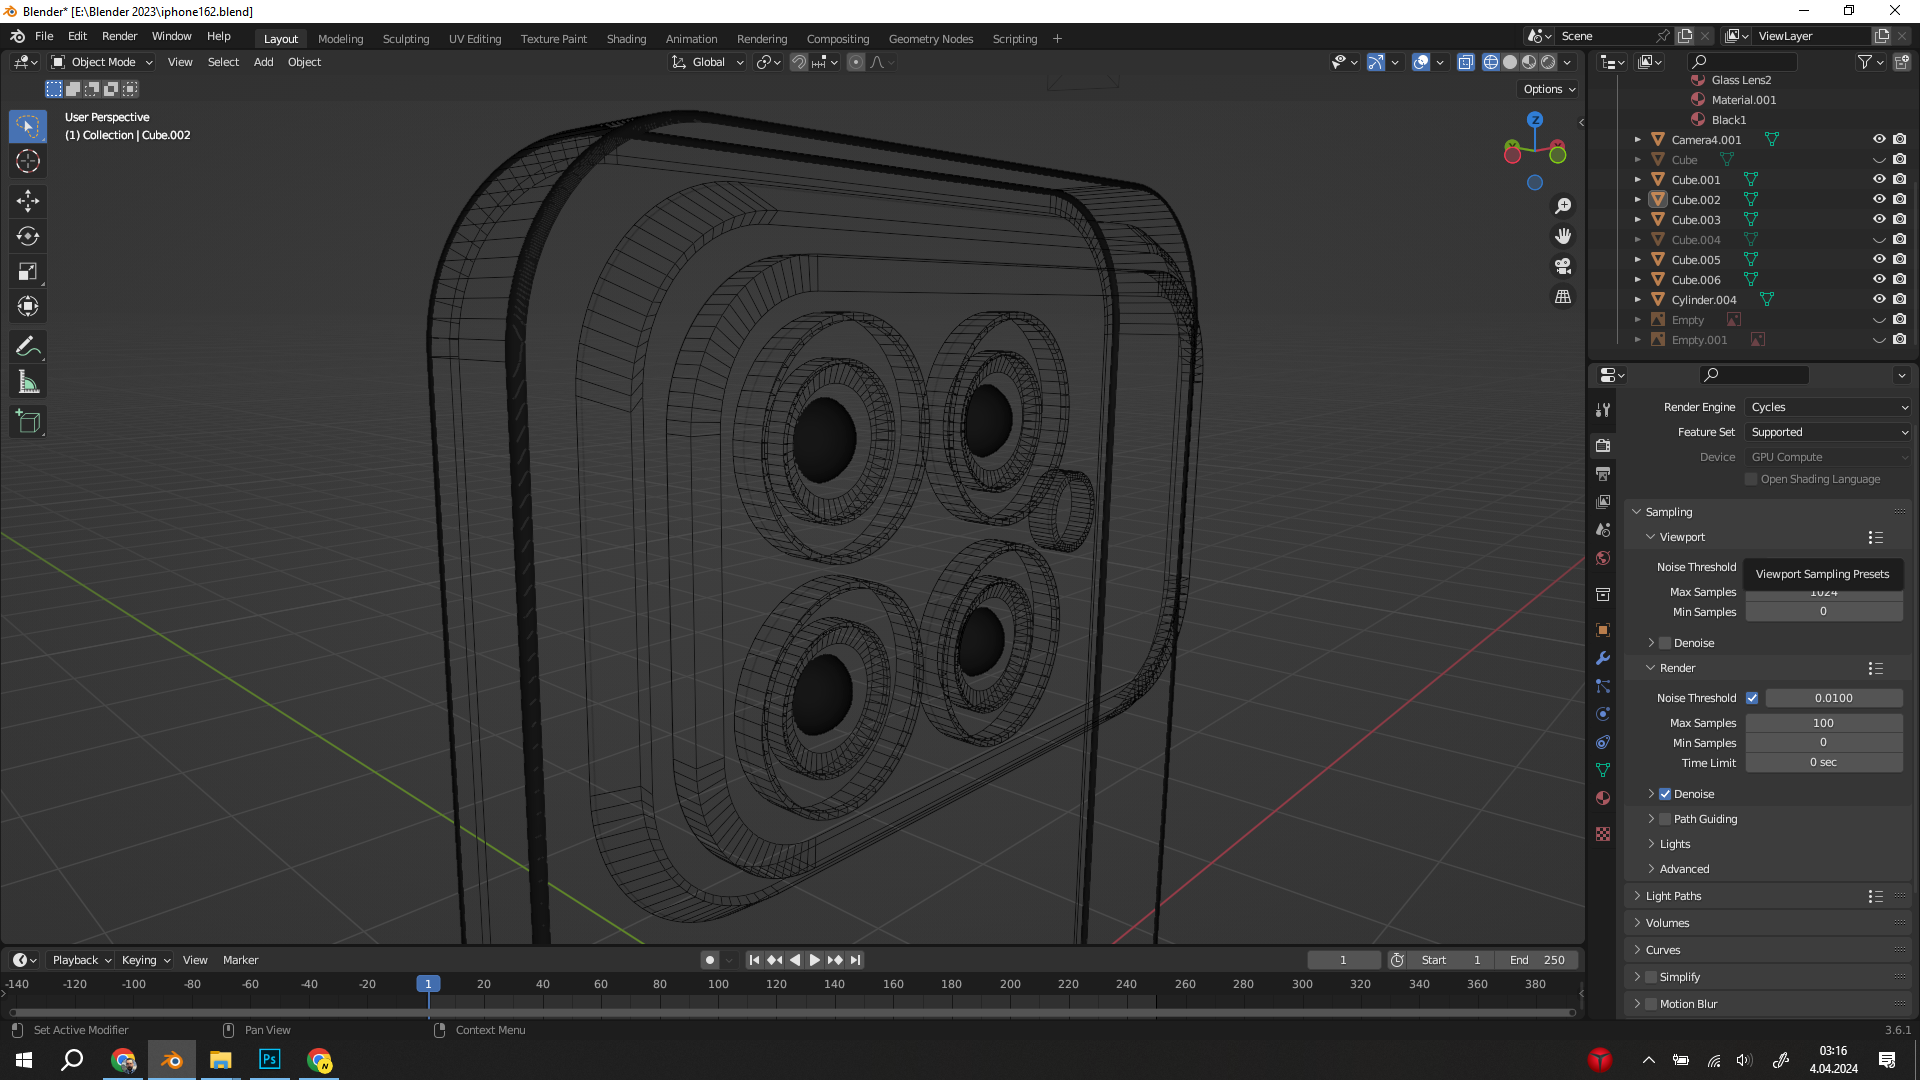Open the Render menu
This screenshot has height=1080, width=1920.
tap(119, 36)
